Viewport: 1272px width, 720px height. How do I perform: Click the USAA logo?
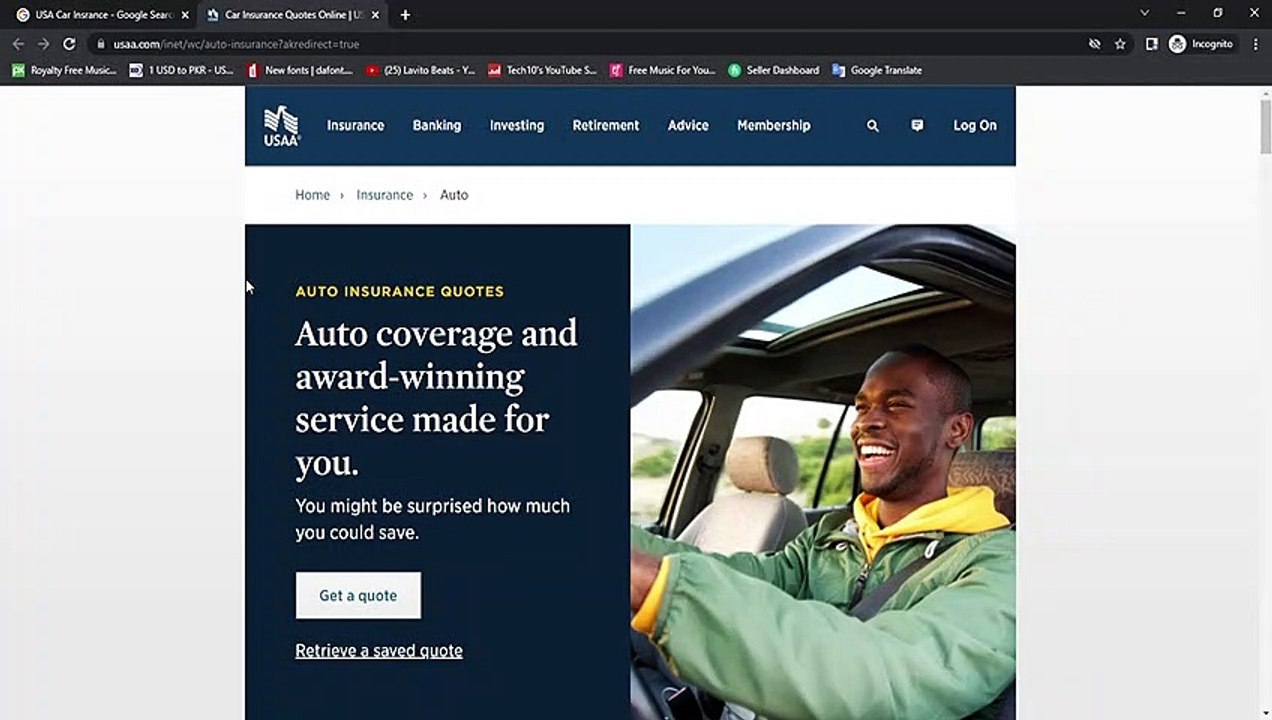point(281,126)
